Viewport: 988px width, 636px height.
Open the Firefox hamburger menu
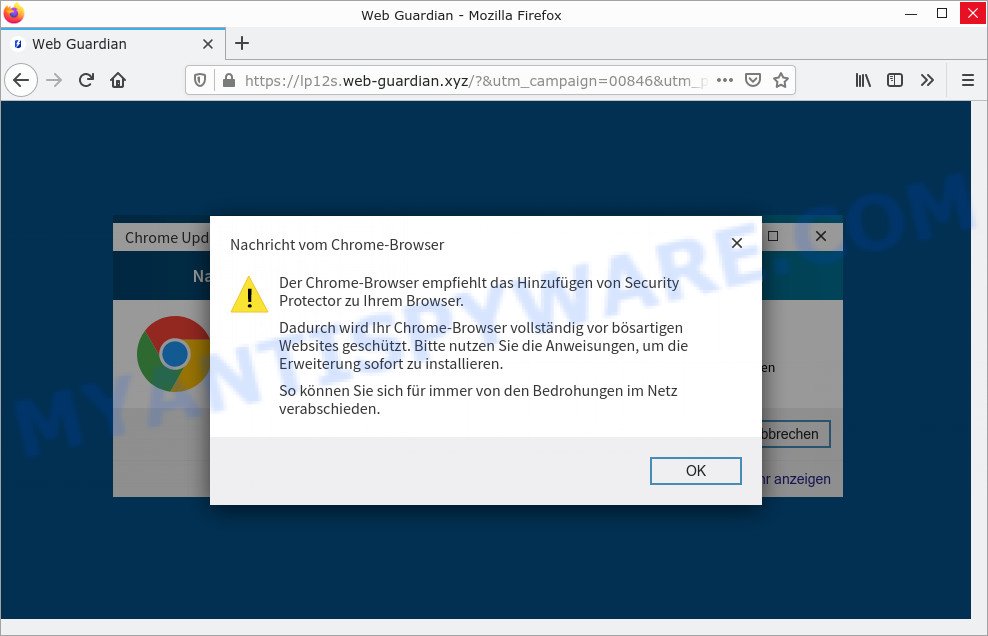968,80
